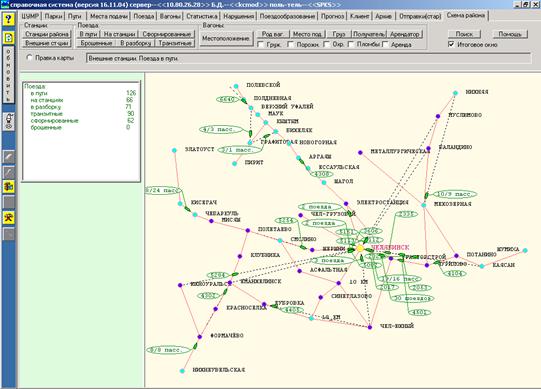The image size is (541, 389).
Task: Click the Транзитные button
Action: coord(175,43)
